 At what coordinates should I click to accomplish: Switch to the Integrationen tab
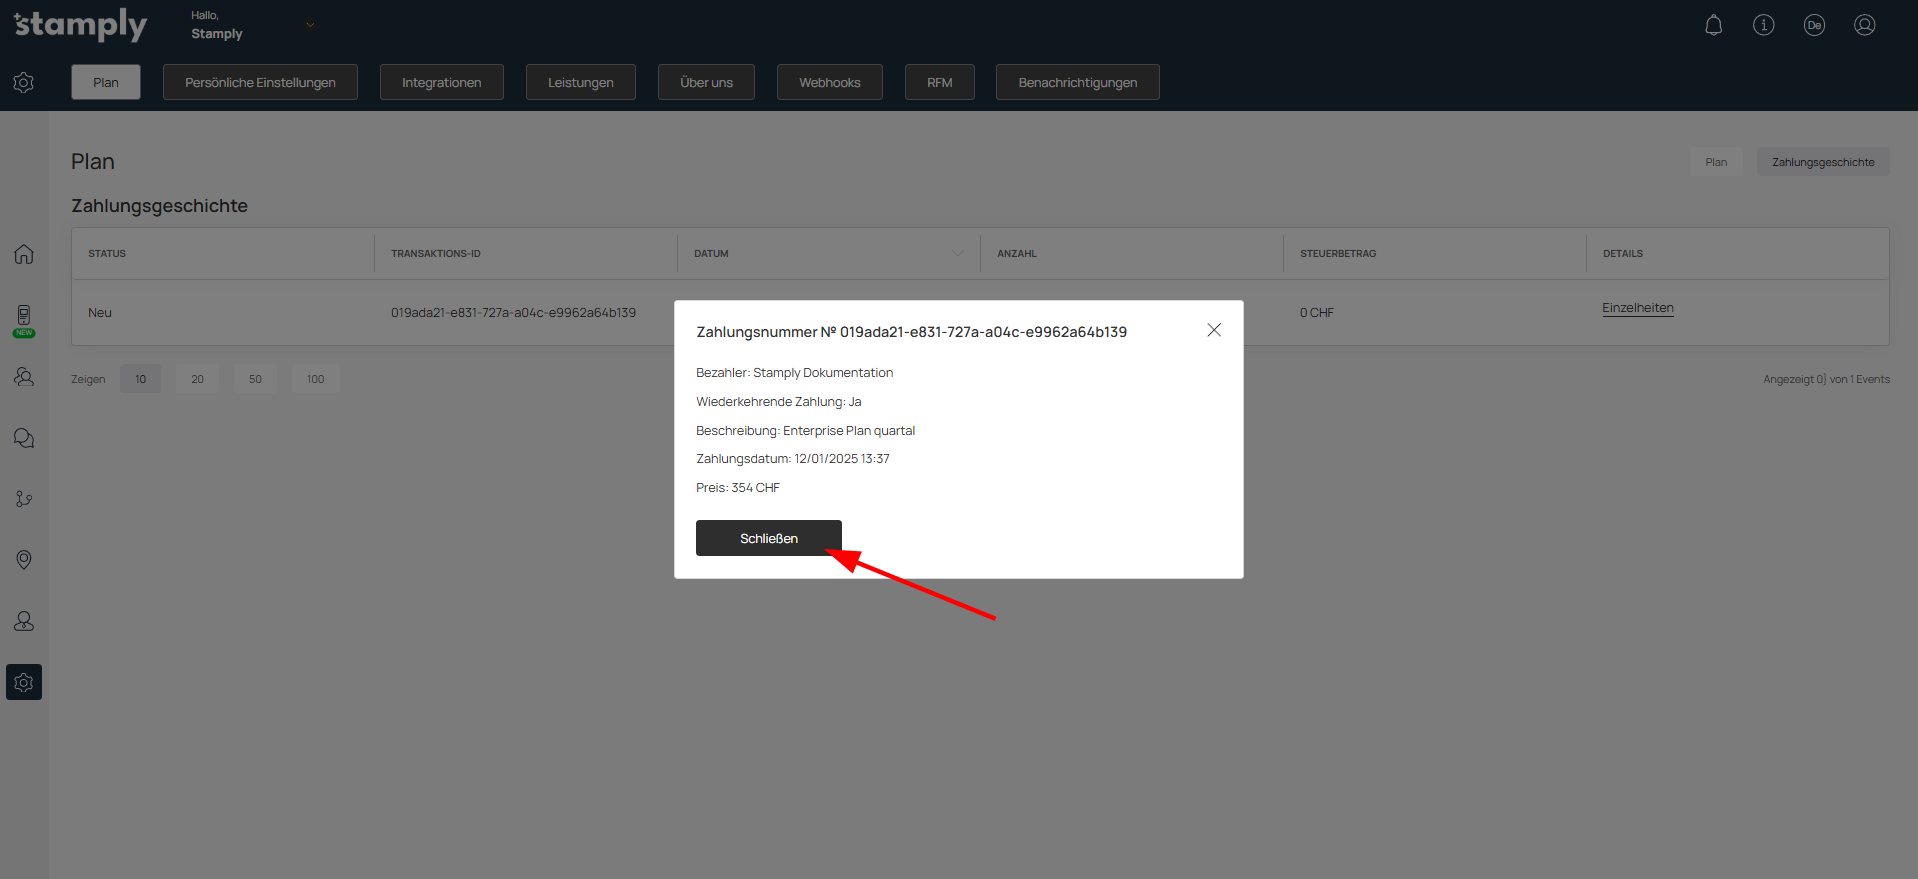(441, 82)
